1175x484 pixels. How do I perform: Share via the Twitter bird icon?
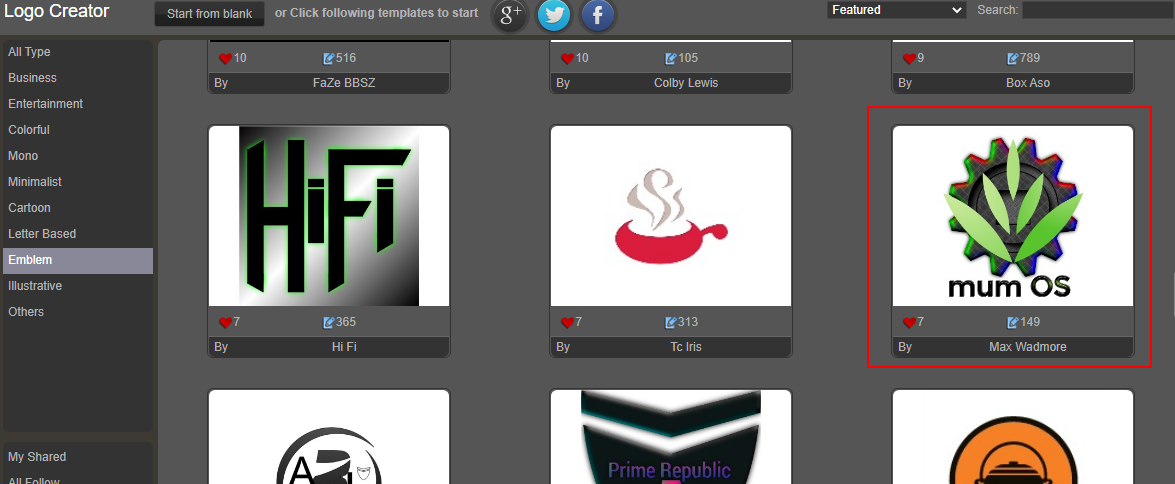554,14
